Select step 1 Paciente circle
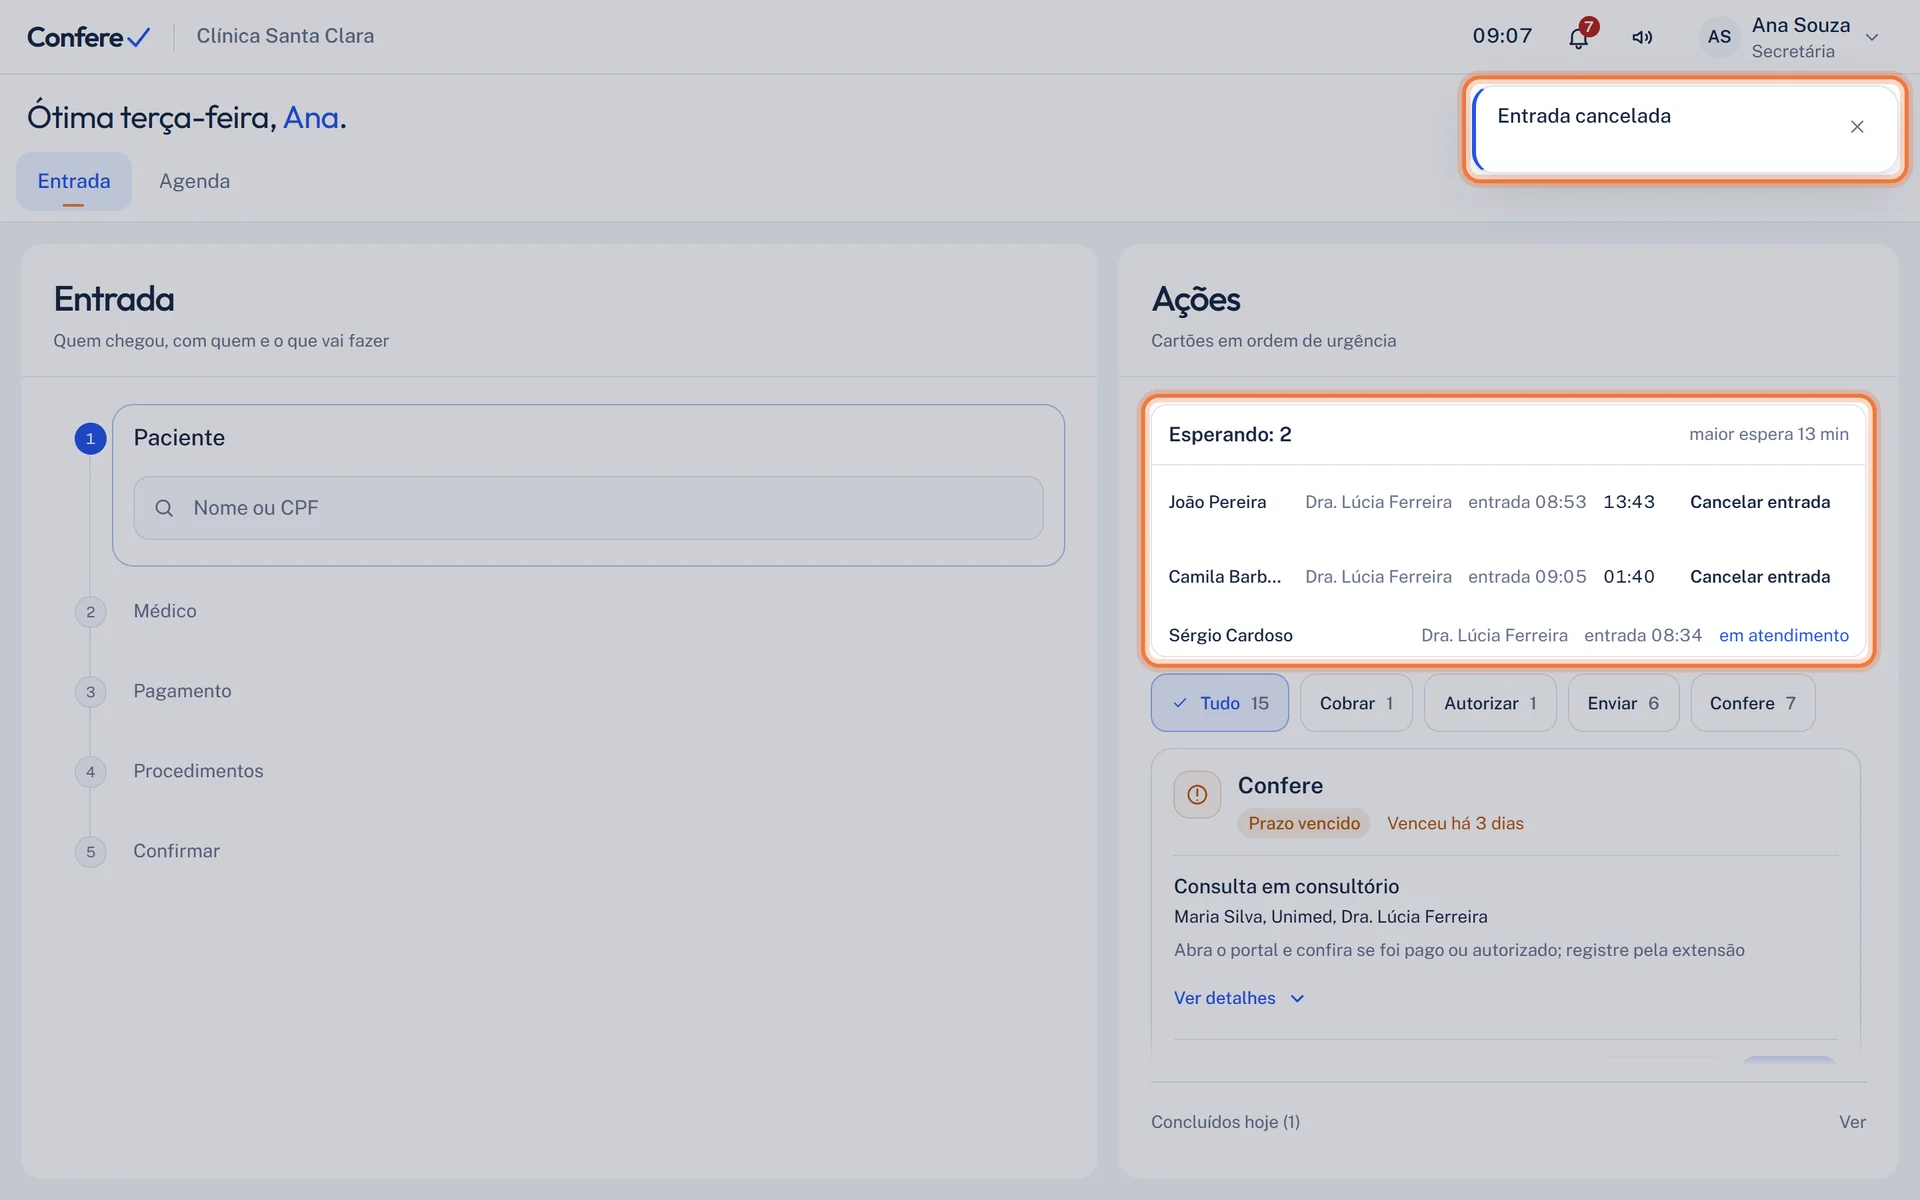1920x1200 pixels. (x=90, y=438)
